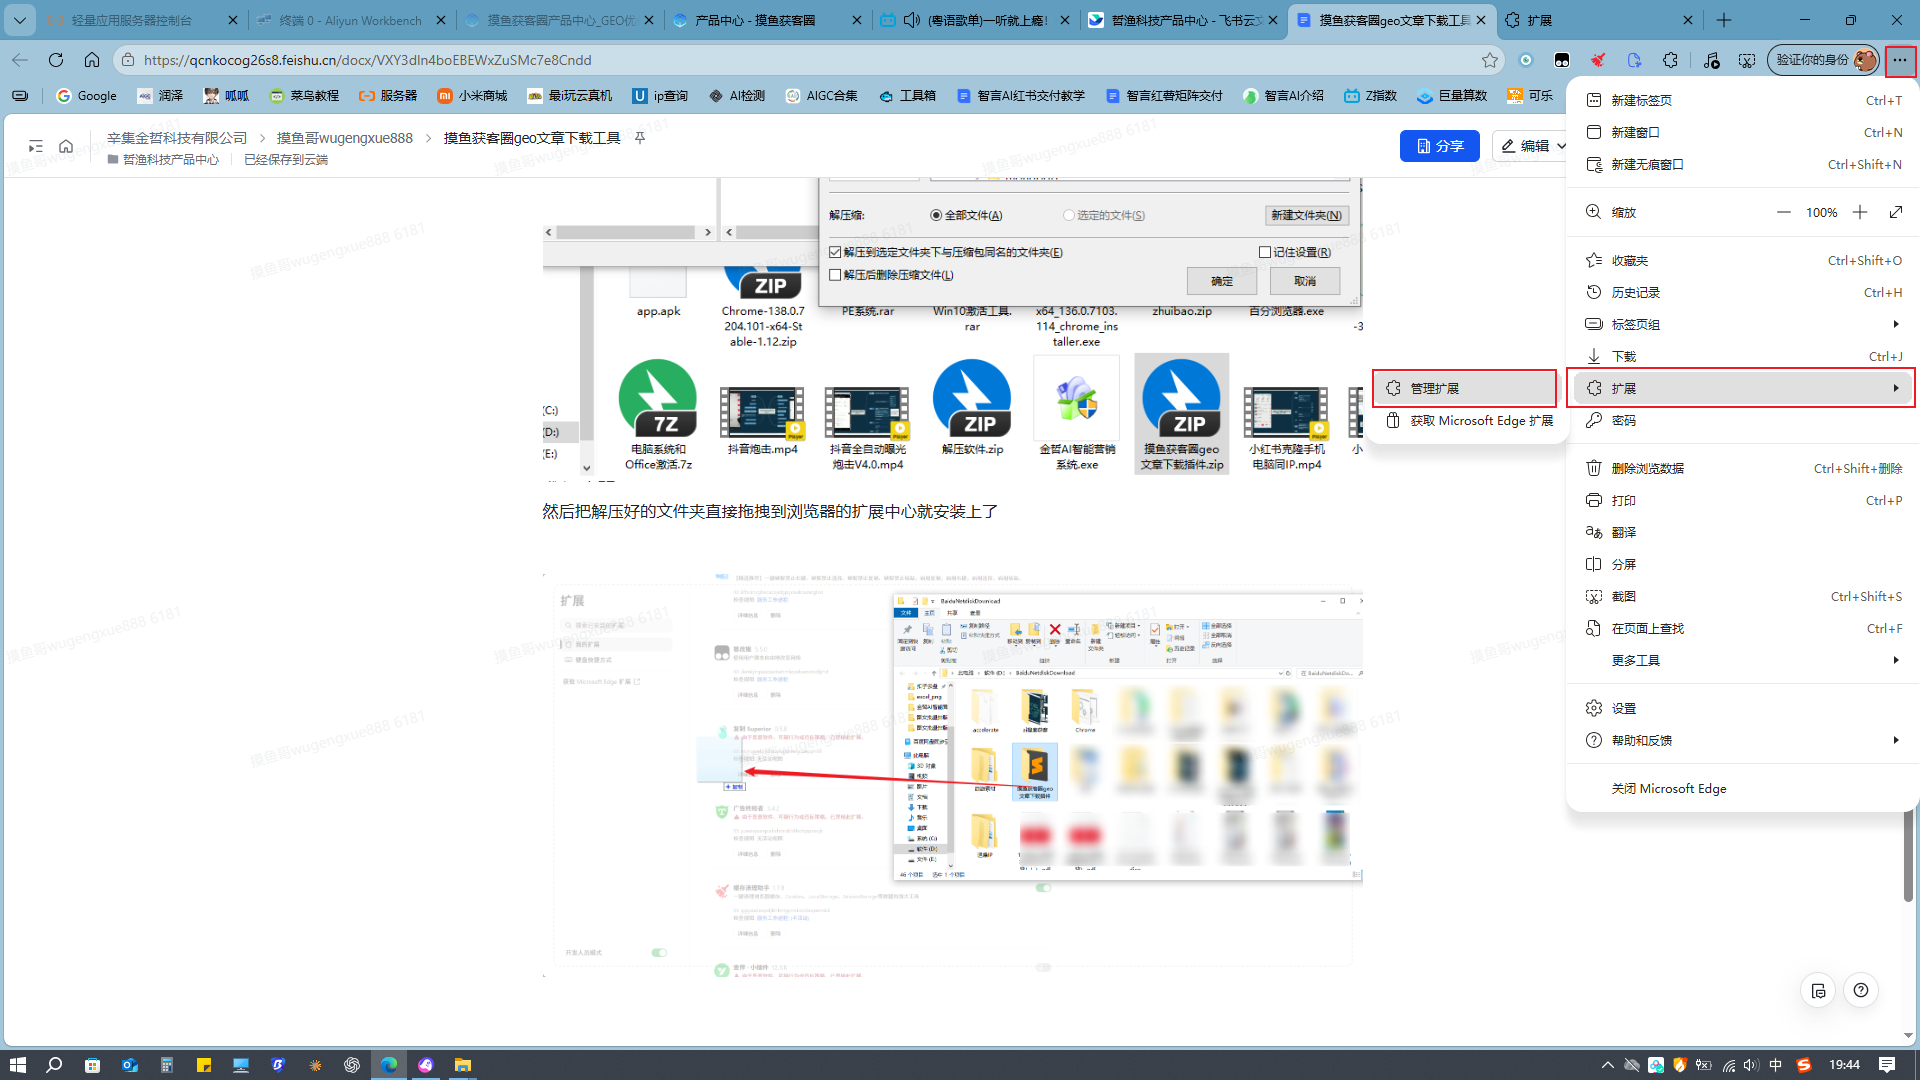The height and width of the screenshot is (1080, 1920).
Task: Switch to the 产品中心 - 摸鱼获客圈 tab
Action: (x=764, y=20)
